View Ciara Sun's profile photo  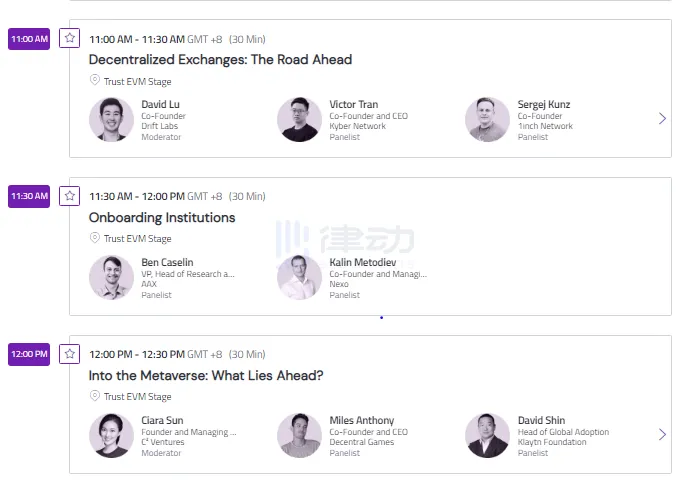(111, 435)
